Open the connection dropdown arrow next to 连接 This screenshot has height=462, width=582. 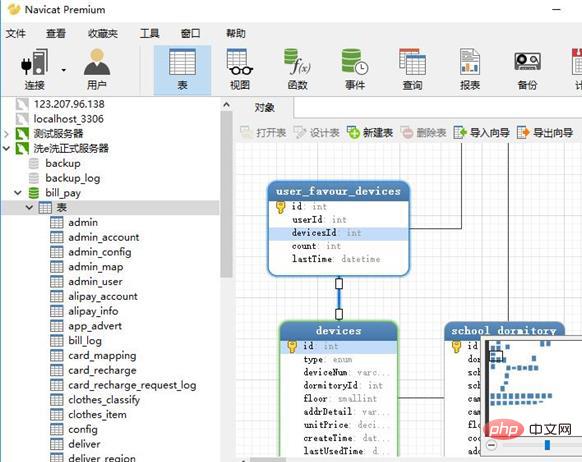(x=64, y=70)
